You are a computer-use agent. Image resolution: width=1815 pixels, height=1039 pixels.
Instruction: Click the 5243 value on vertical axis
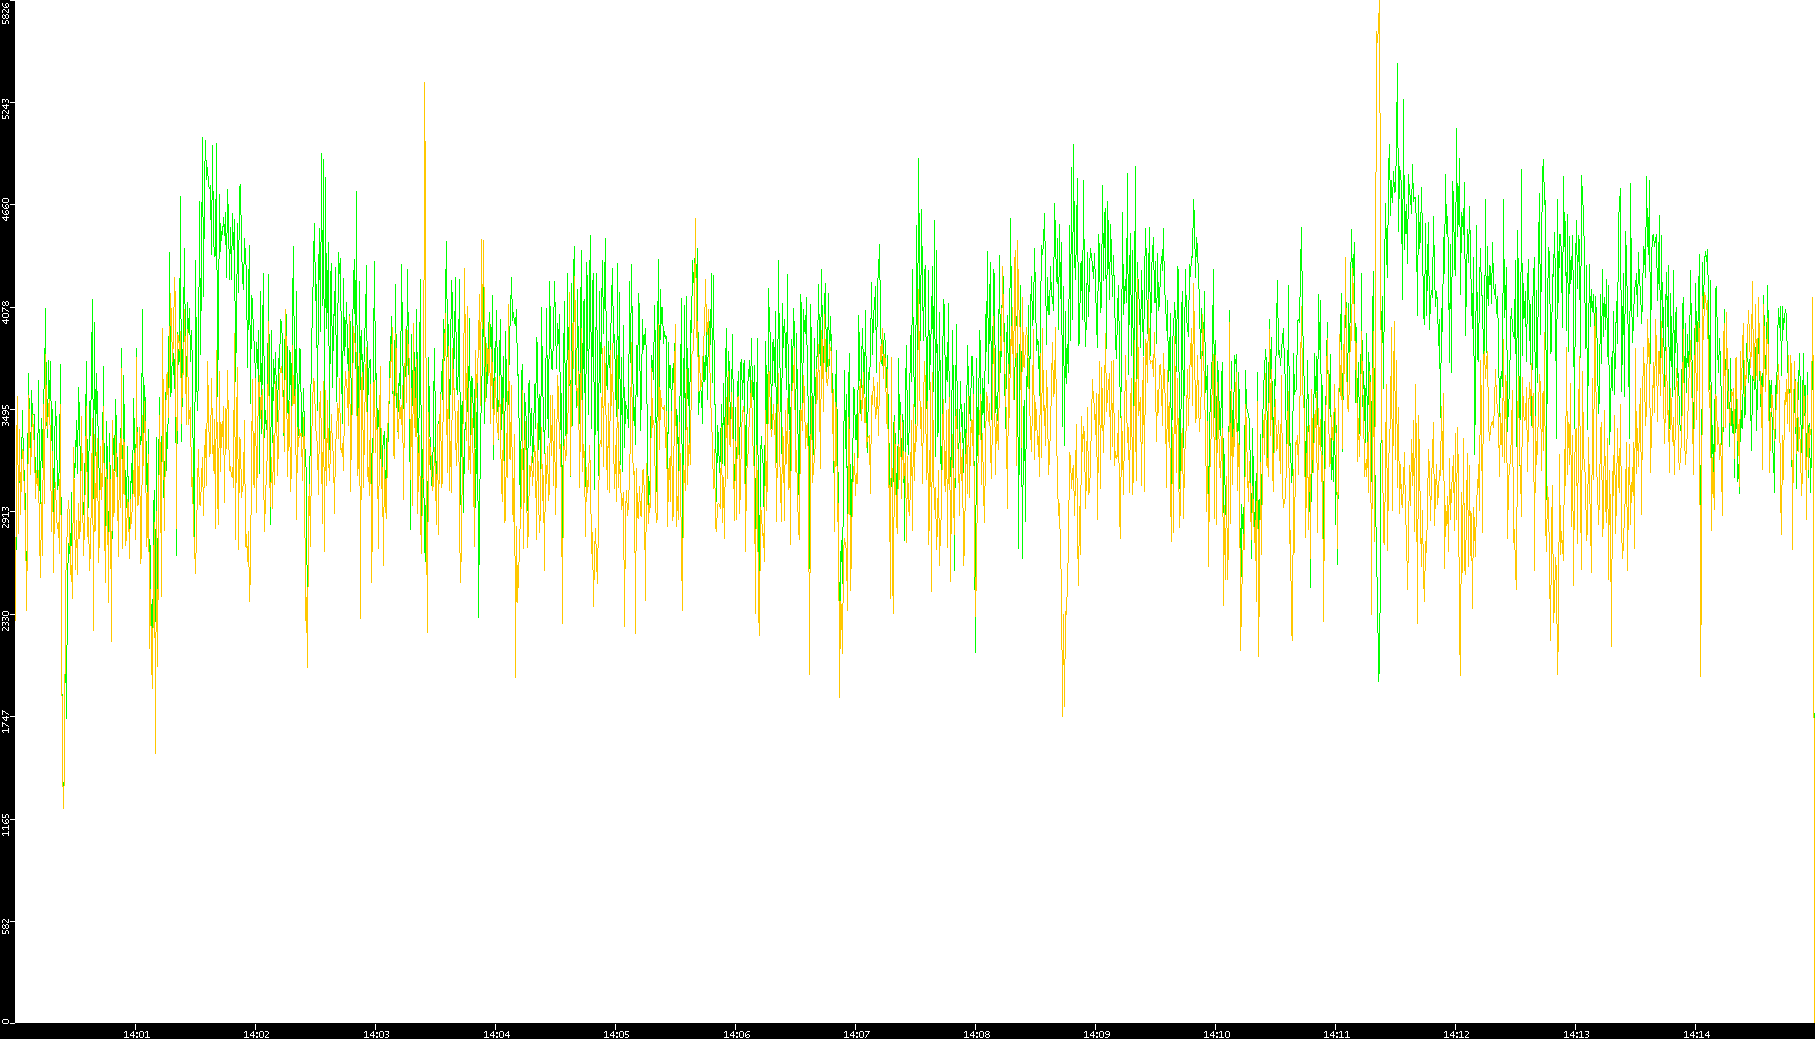coord(6,108)
